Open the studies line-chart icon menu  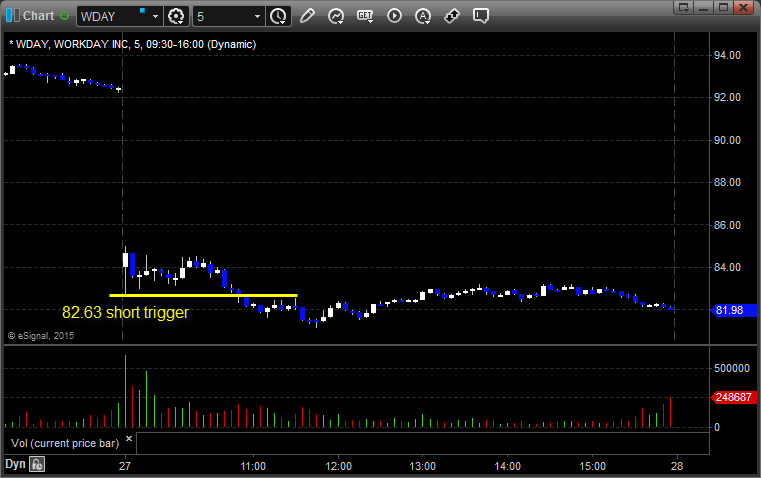[336, 16]
